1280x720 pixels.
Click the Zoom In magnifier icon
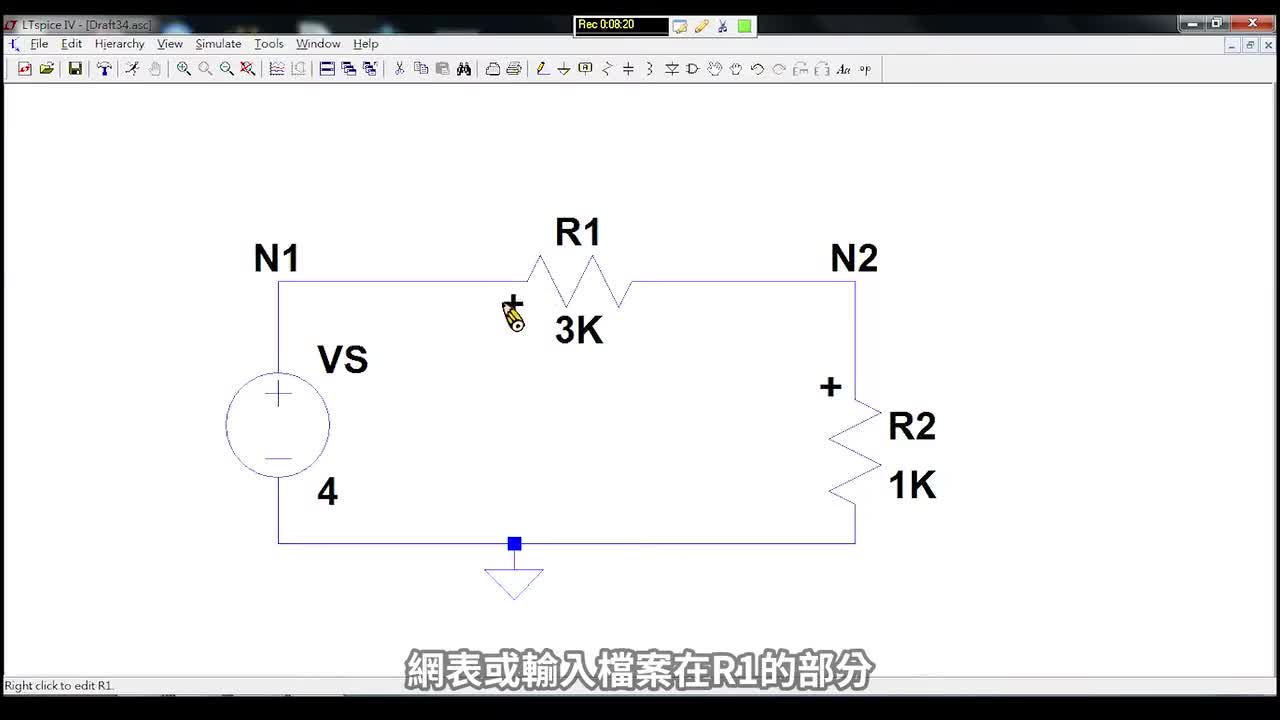coord(184,69)
